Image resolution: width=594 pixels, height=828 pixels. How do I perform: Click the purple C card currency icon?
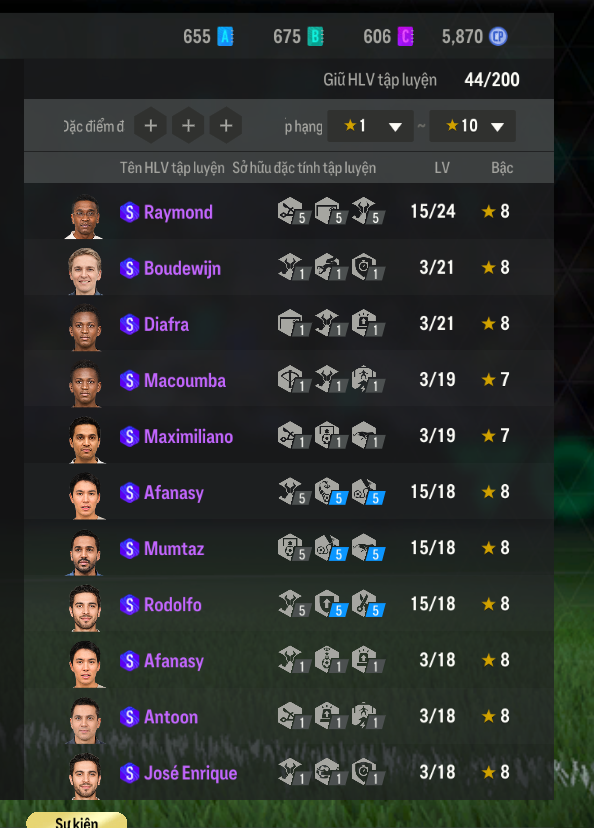pyautogui.click(x=405, y=36)
